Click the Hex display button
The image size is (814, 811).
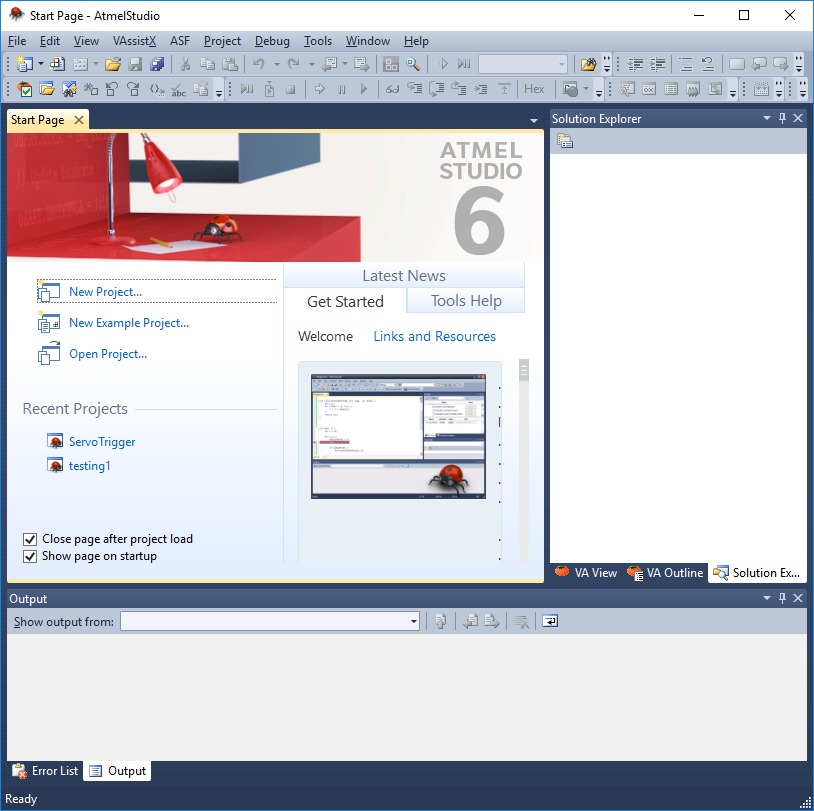tap(534, 89)
